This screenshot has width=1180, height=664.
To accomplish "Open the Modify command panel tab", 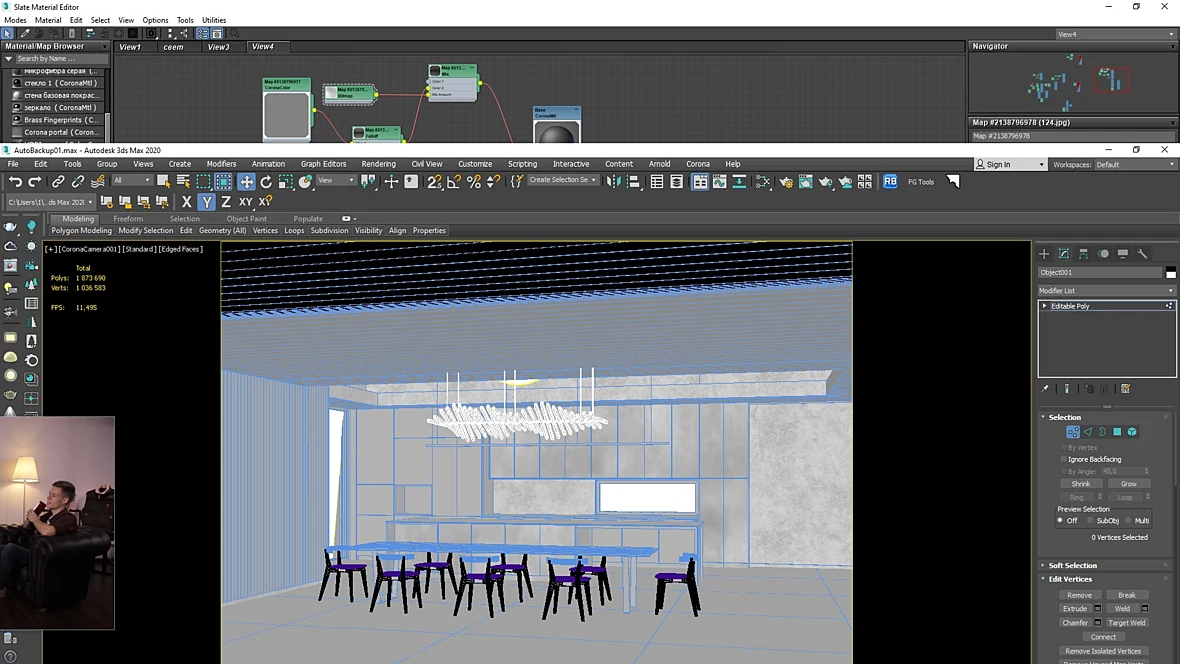I will tap(1063, 254).
